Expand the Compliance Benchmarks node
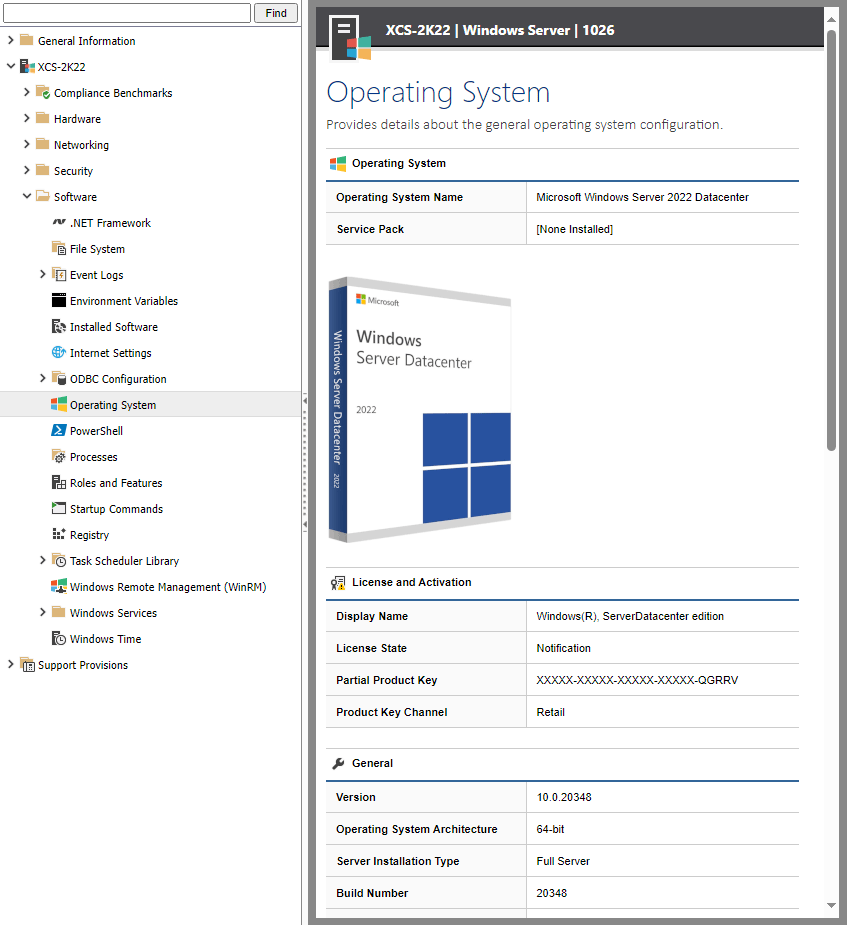847x925 pixels. click(x=27, y=92)
